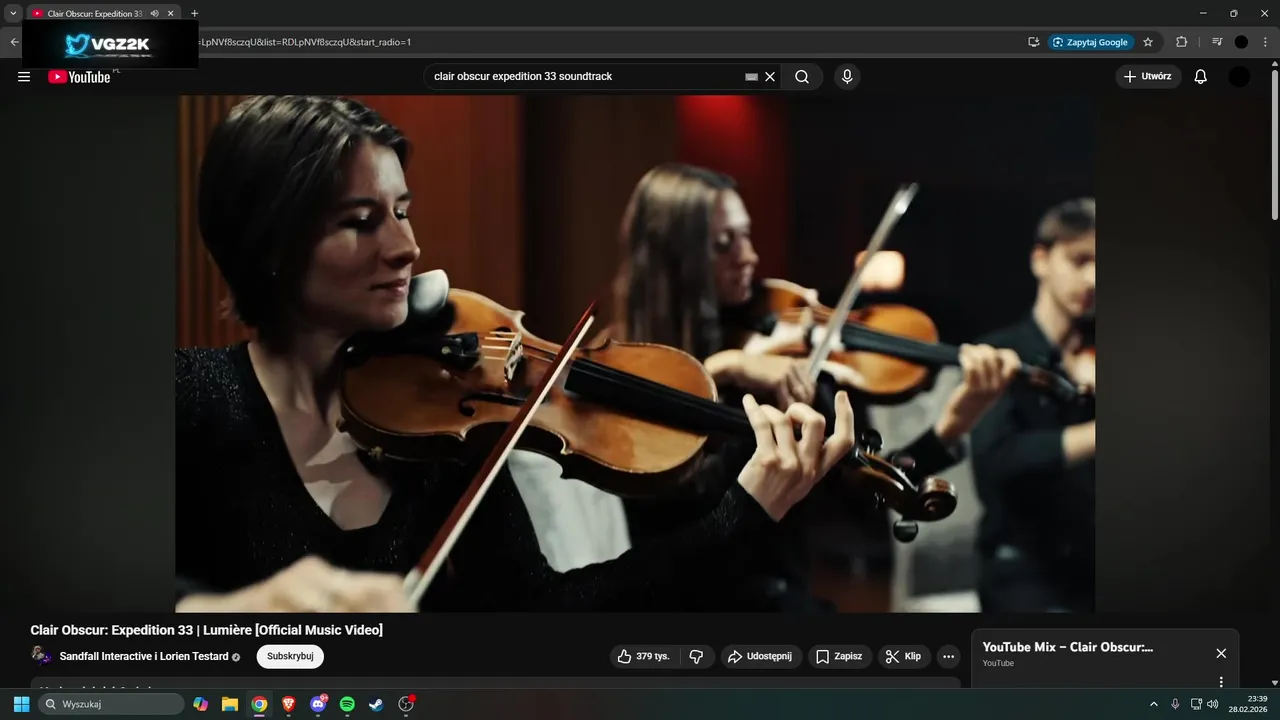Open more actions for the video
The image size is (1280, 720).
(949, 656)
